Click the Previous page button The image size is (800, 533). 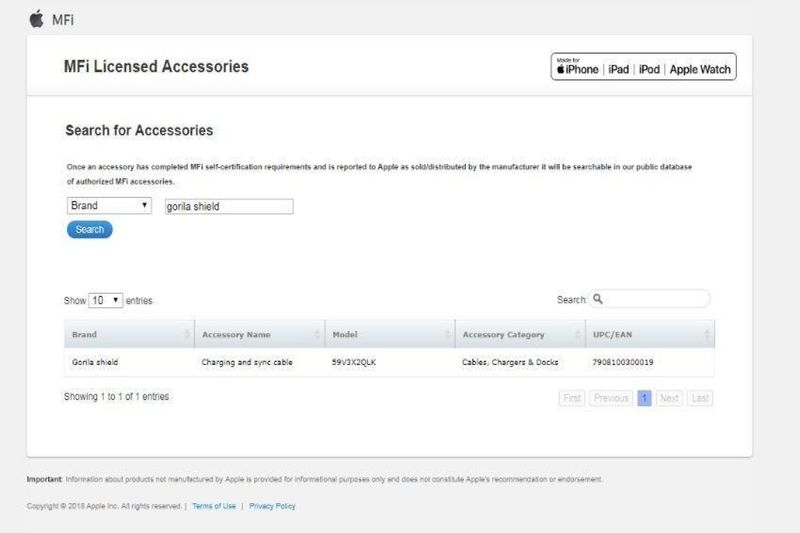(610, 398)
